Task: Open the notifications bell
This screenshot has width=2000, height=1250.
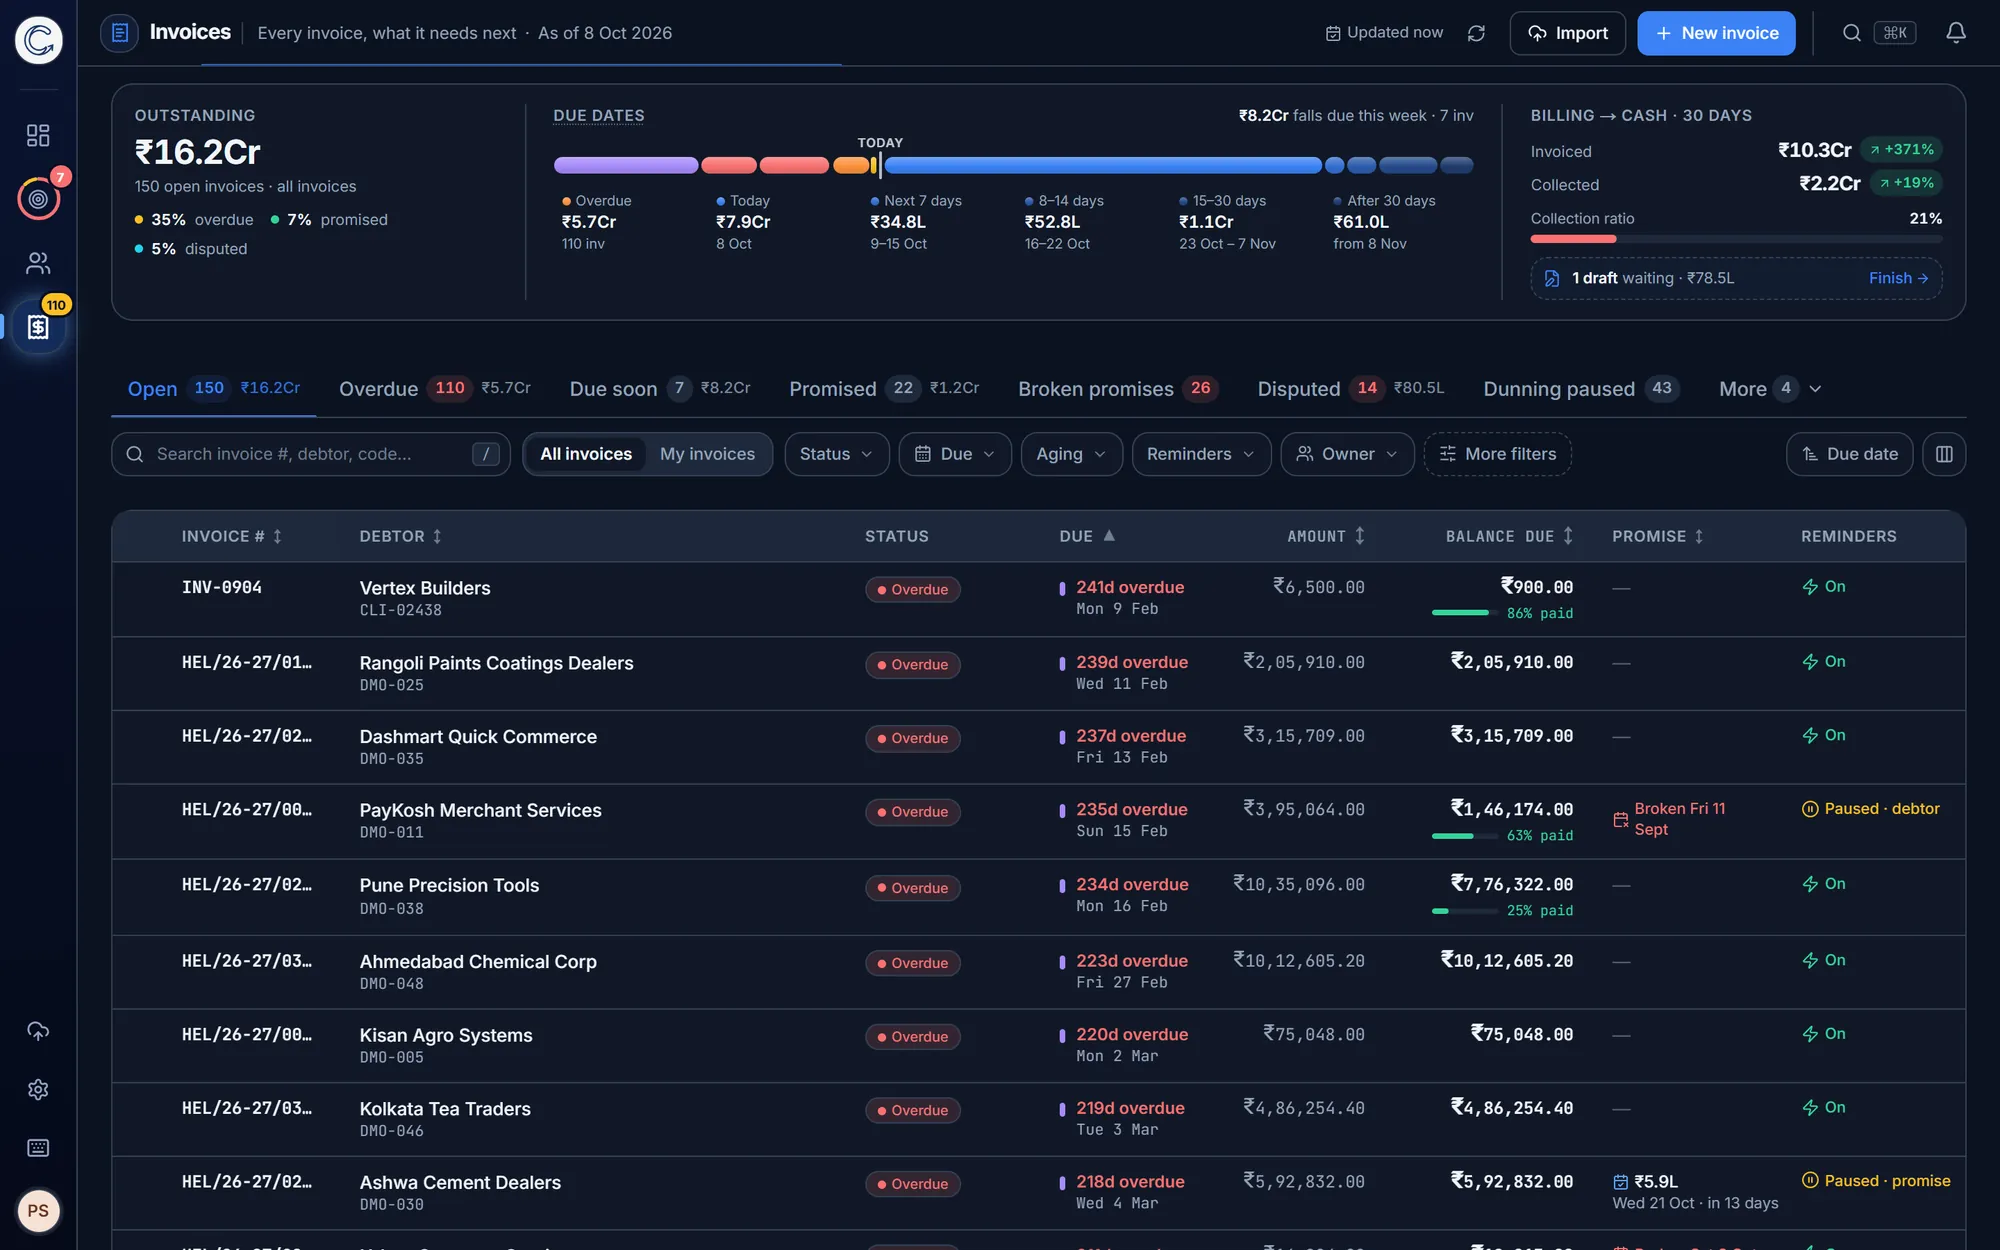Action: pos(1956,33)
